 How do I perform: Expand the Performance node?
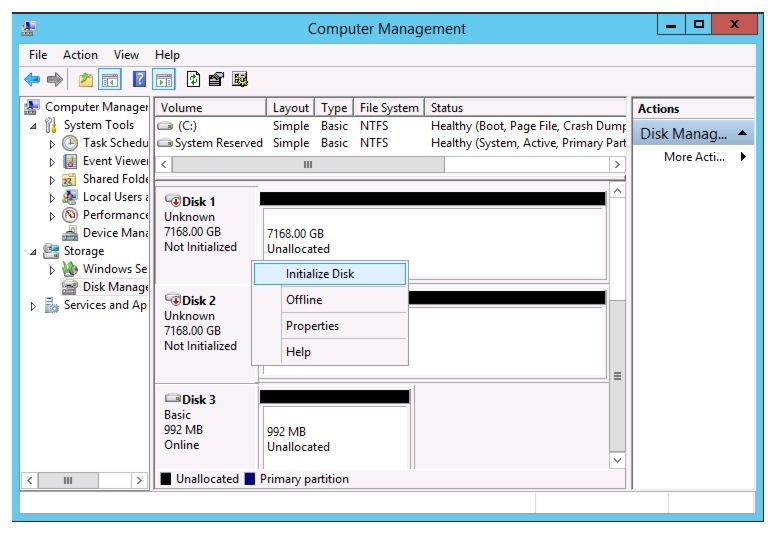tap(52, 216)
